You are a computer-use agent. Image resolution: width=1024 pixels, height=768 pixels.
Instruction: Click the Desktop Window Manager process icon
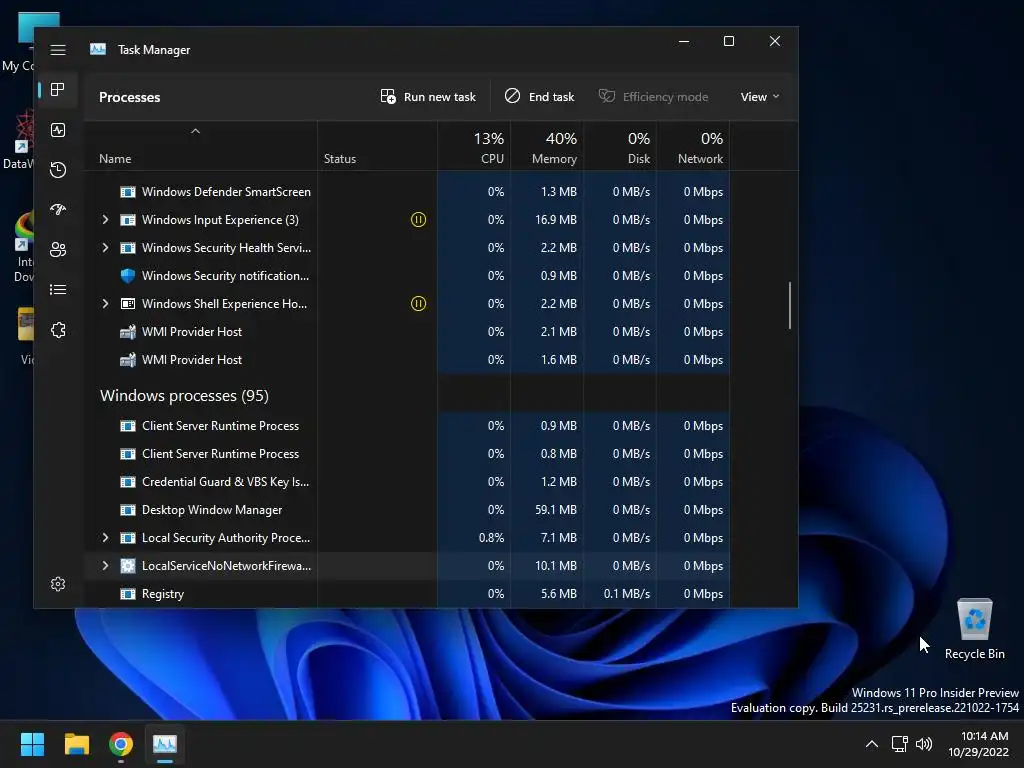(128, 509)
